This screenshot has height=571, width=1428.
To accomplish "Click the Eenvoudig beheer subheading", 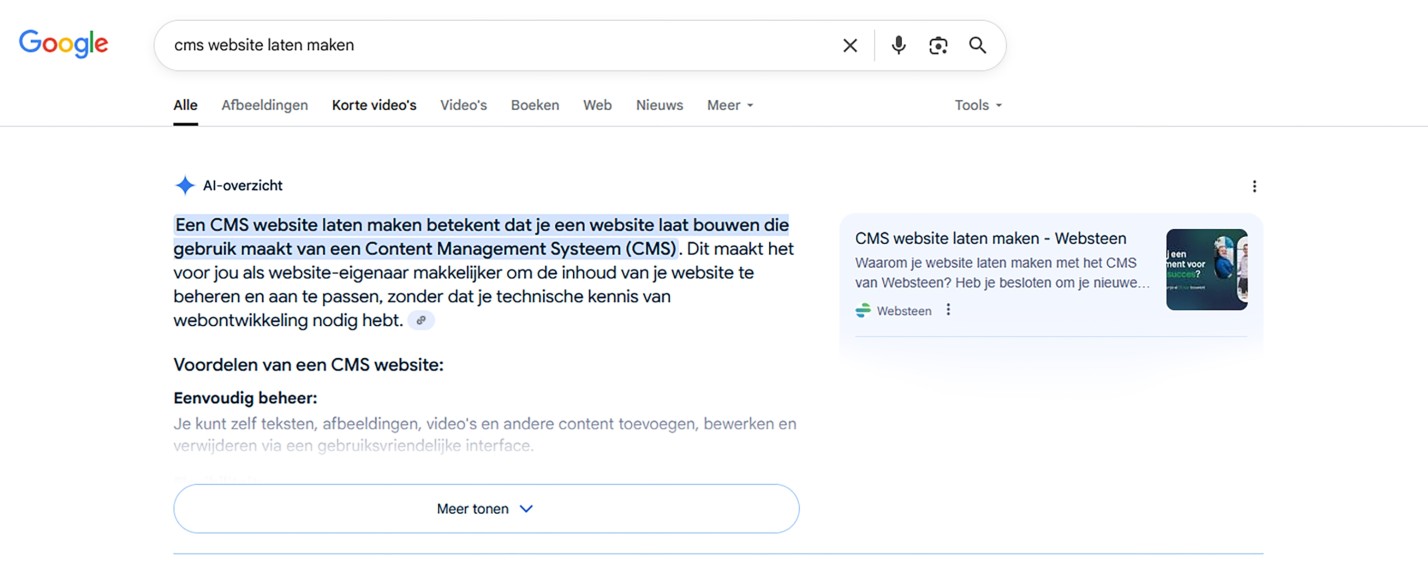I will (x=245, y=398).
